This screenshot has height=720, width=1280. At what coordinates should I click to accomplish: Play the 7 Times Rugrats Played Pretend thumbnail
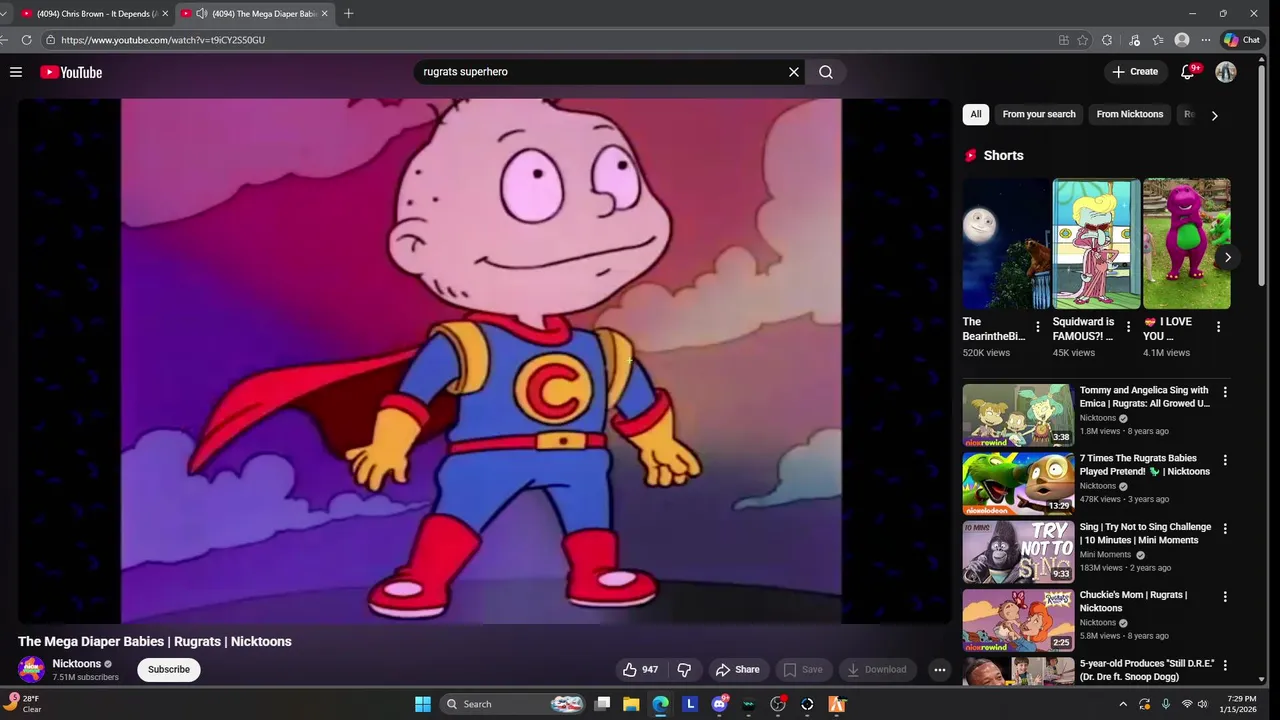pyautogui.click(x=1018, y=483)
